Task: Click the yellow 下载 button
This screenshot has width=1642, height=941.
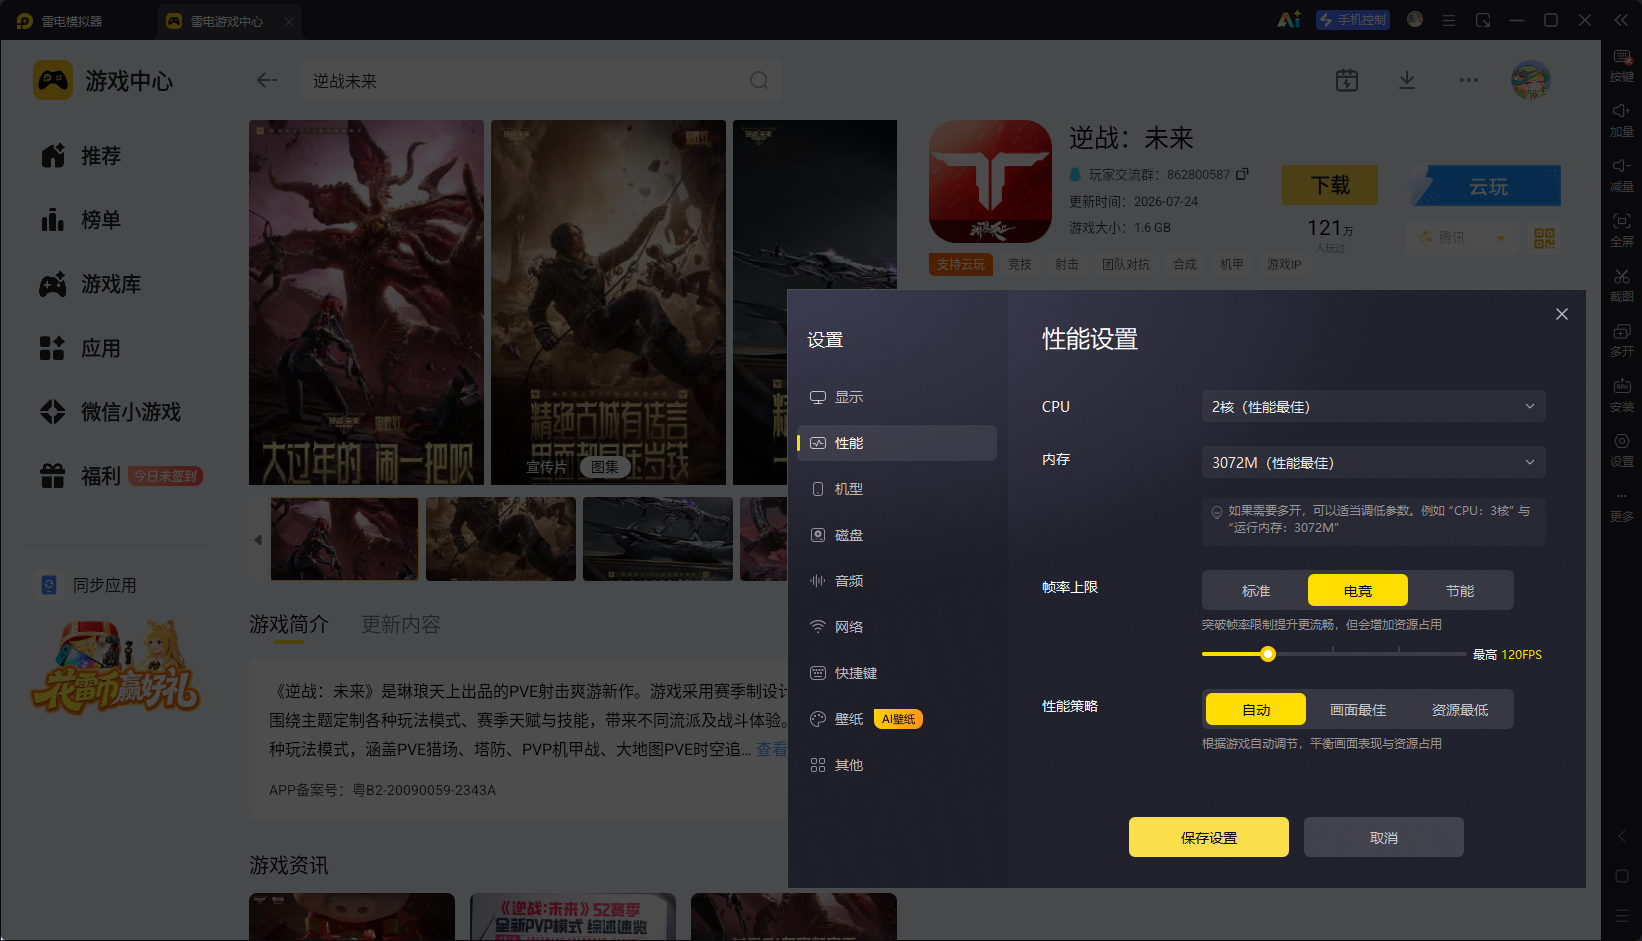Action: pos(1330,185)
